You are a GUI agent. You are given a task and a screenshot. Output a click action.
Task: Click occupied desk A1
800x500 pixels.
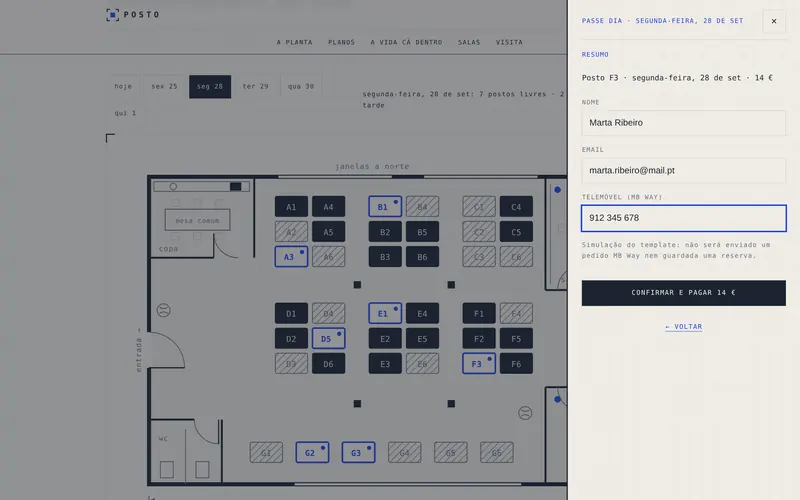(291, 207)
